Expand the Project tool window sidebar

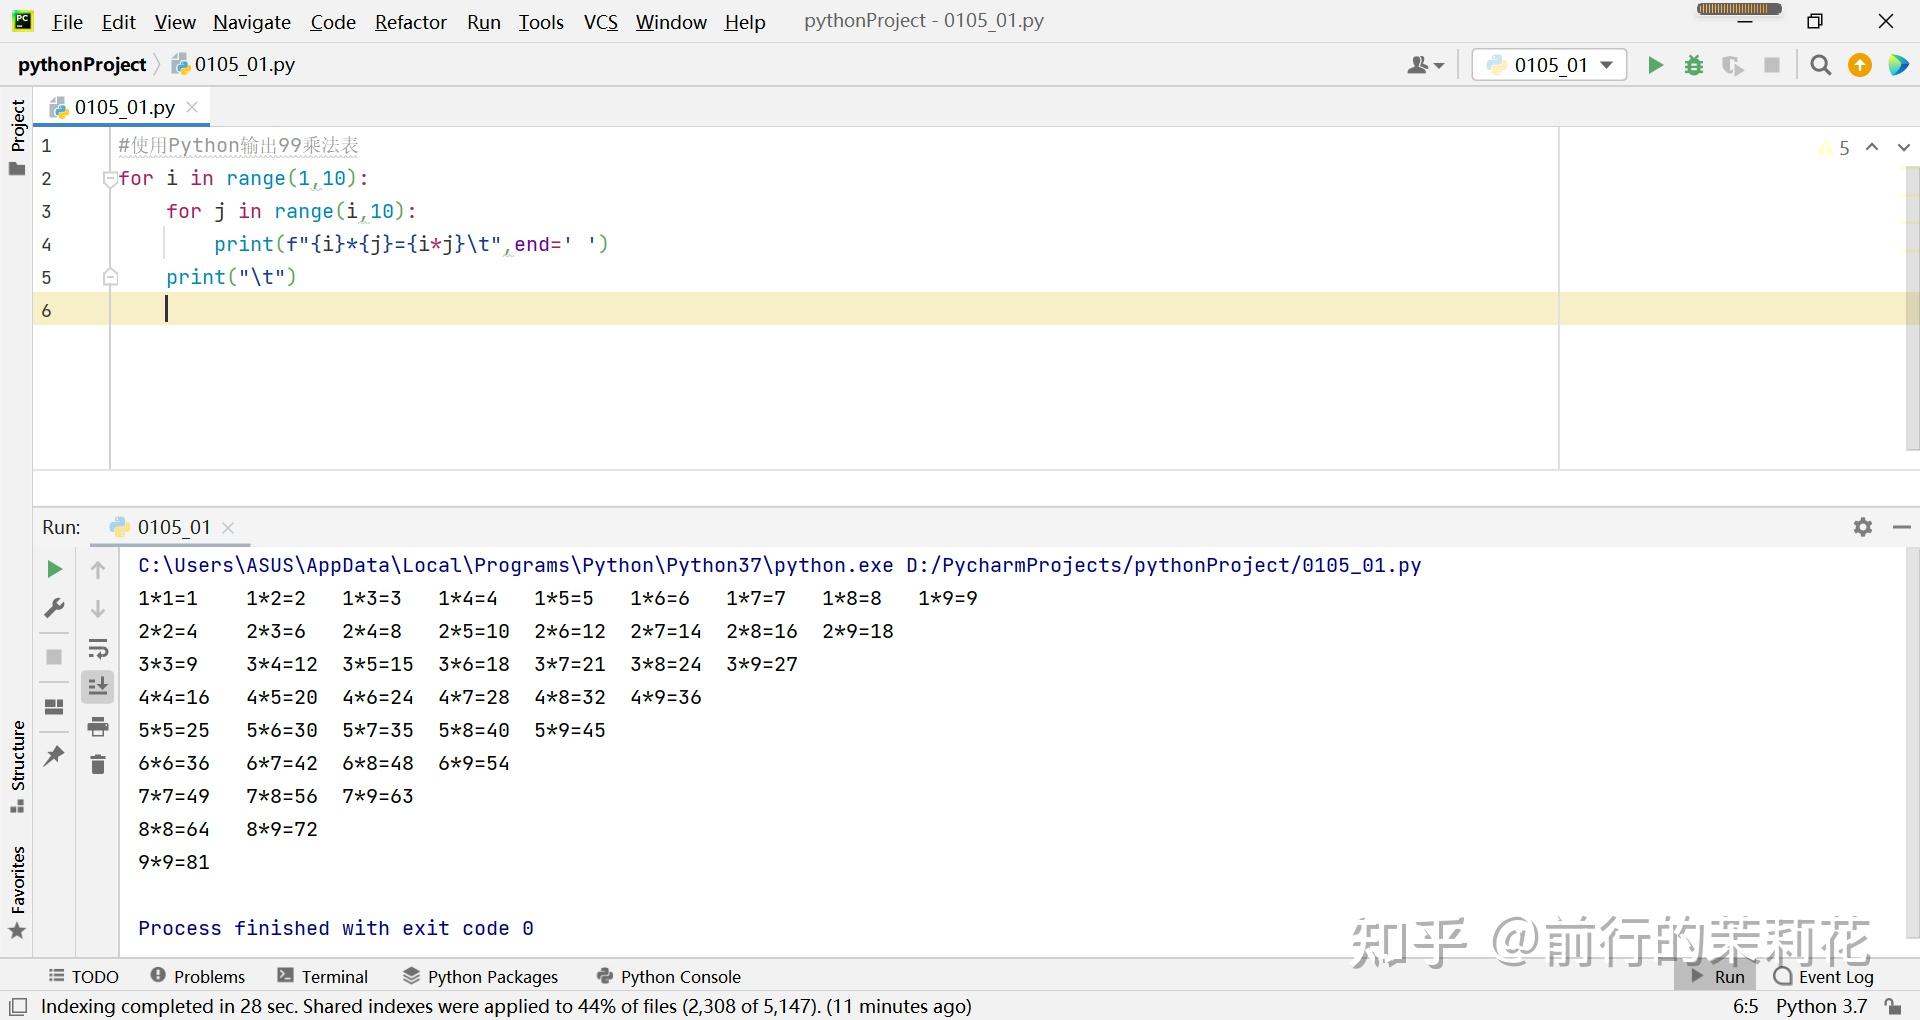point(17,137)
